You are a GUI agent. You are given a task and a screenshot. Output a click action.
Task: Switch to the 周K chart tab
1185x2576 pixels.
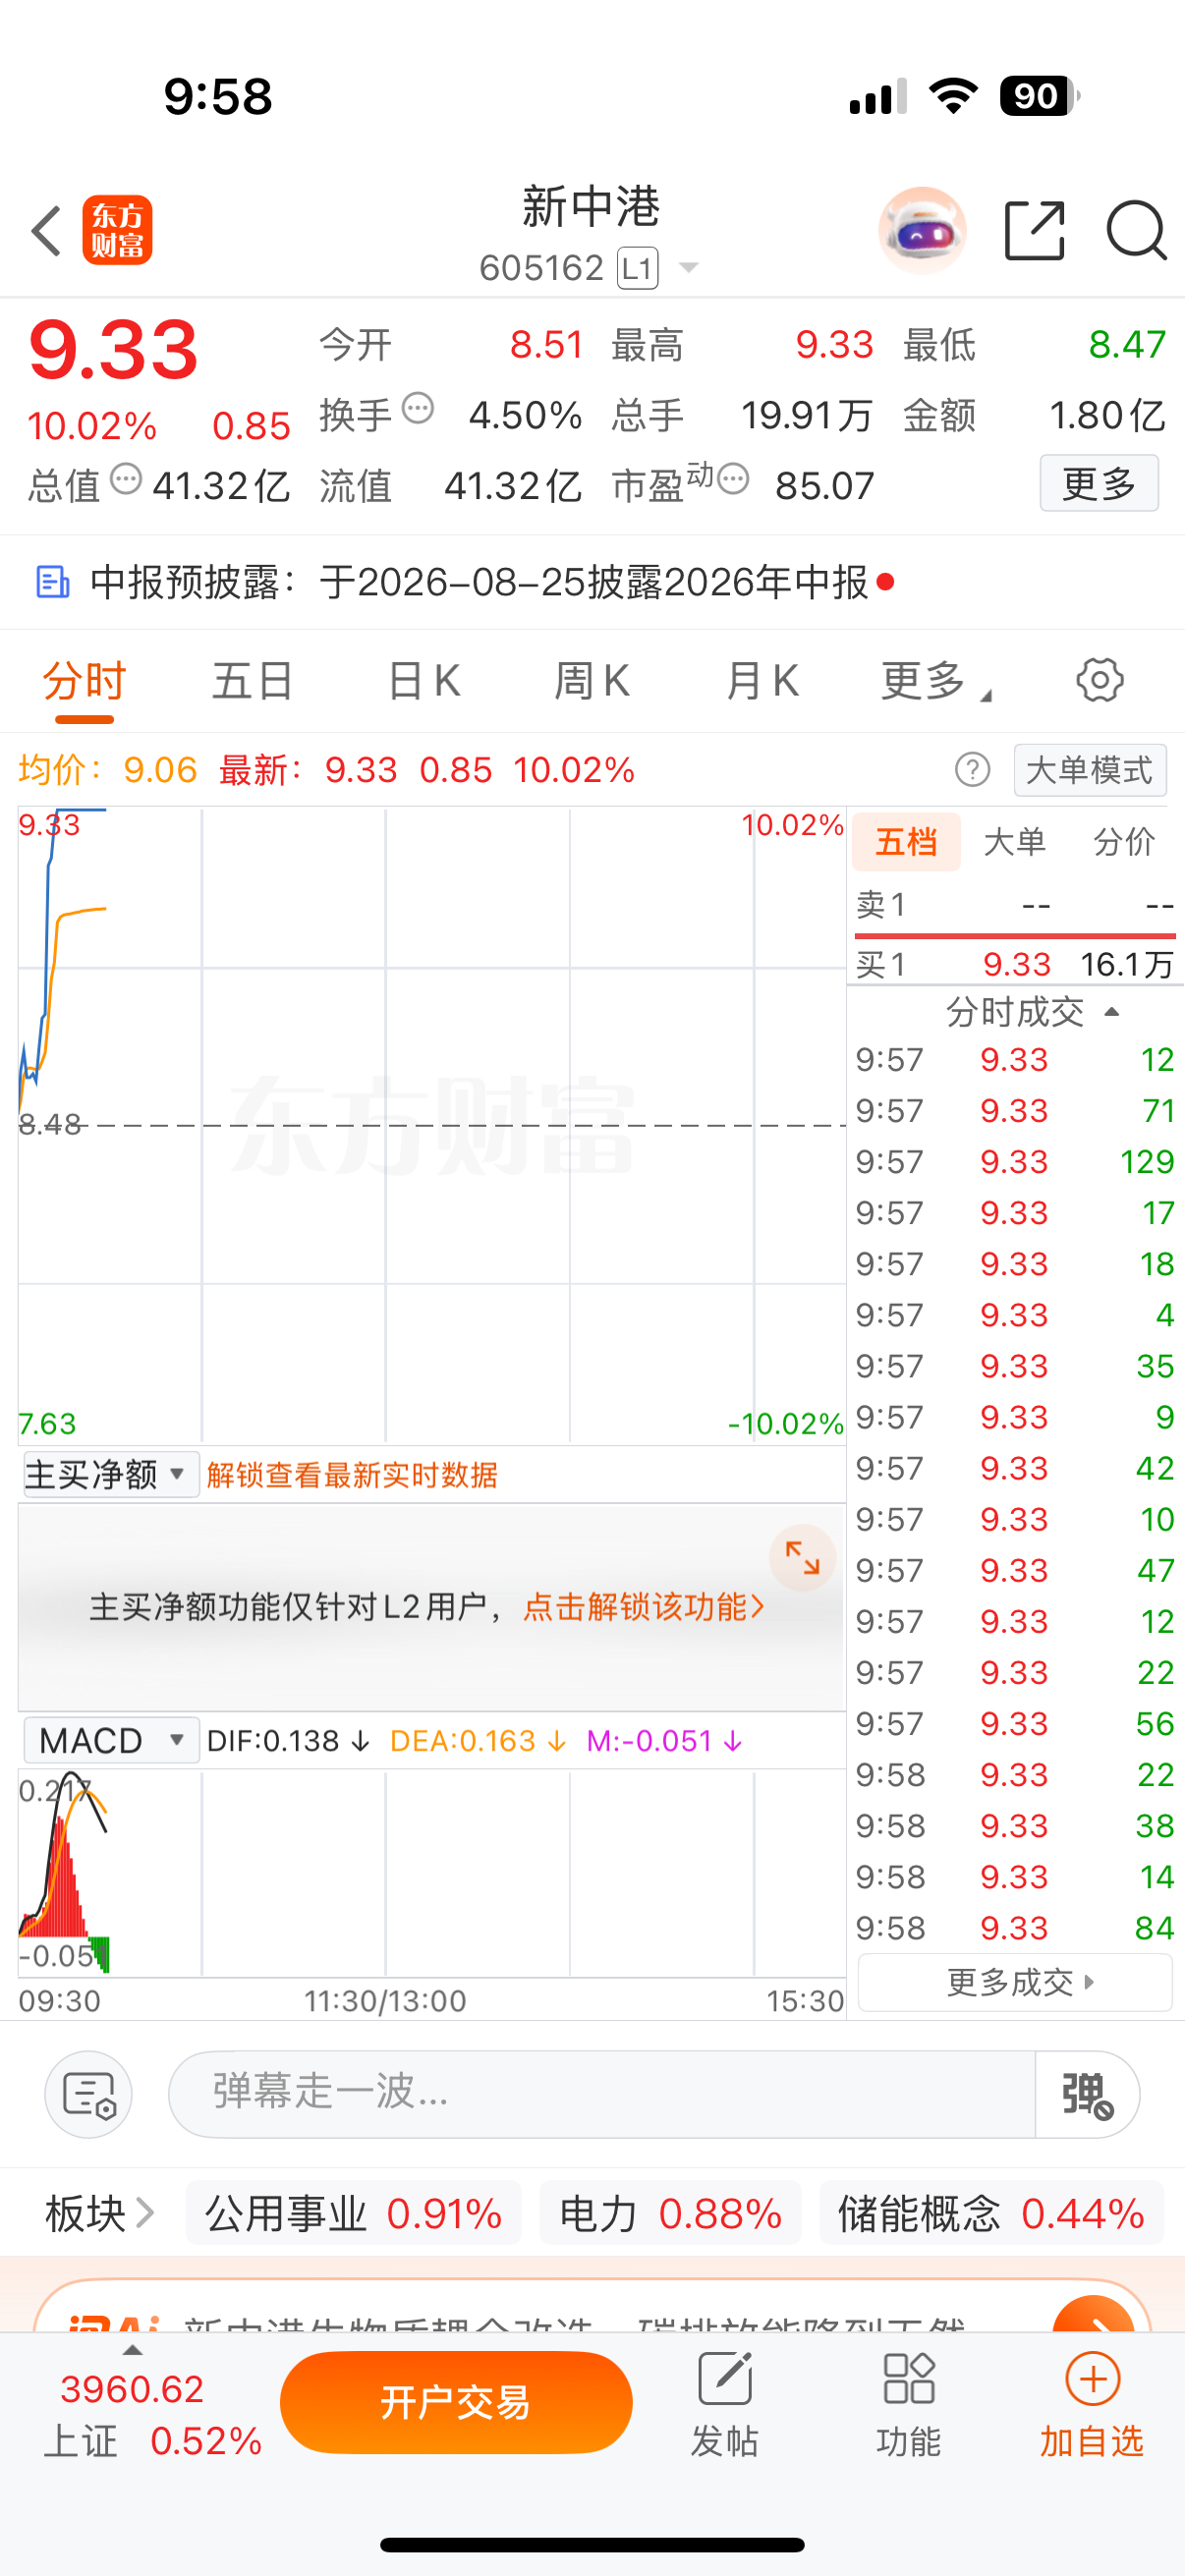[592, 681]
